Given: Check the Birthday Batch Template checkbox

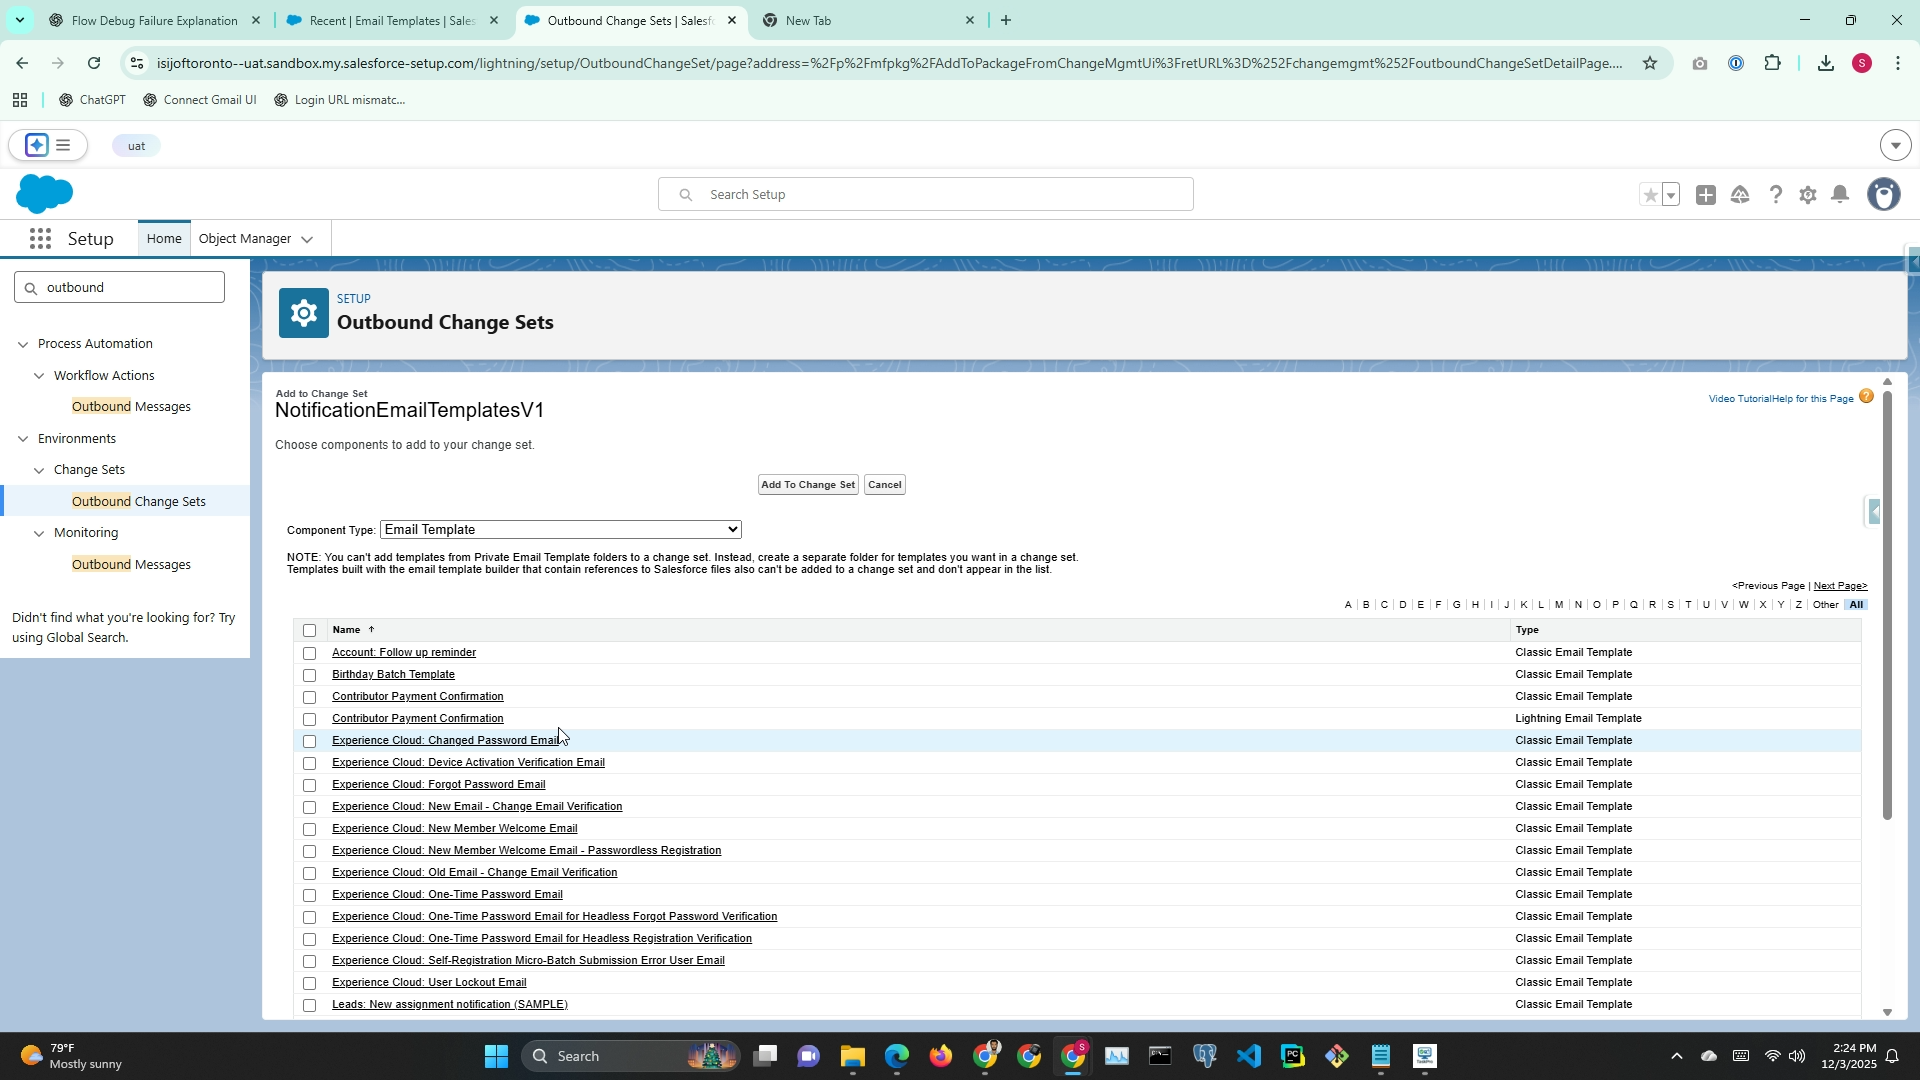Looking at the screenshot, I should click(x=310, y=675).
